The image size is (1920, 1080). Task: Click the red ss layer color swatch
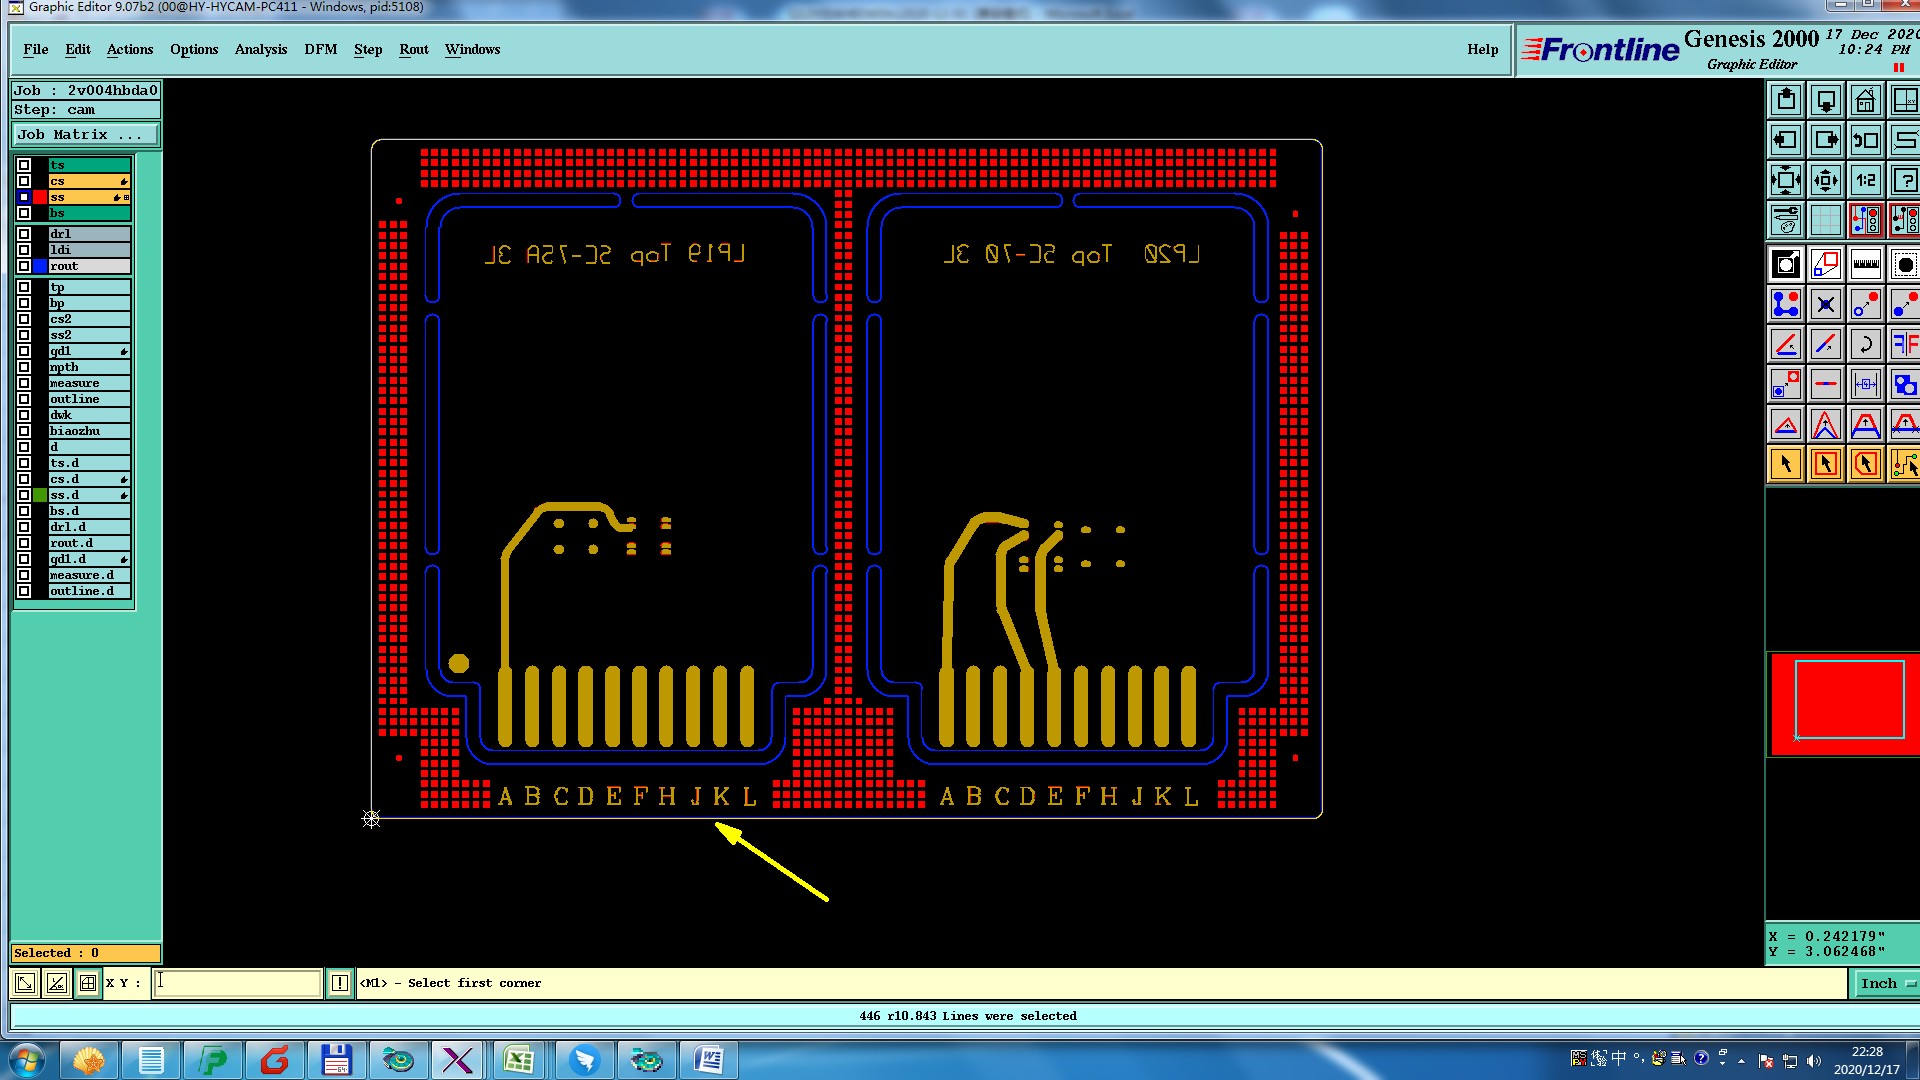[40, 197]
